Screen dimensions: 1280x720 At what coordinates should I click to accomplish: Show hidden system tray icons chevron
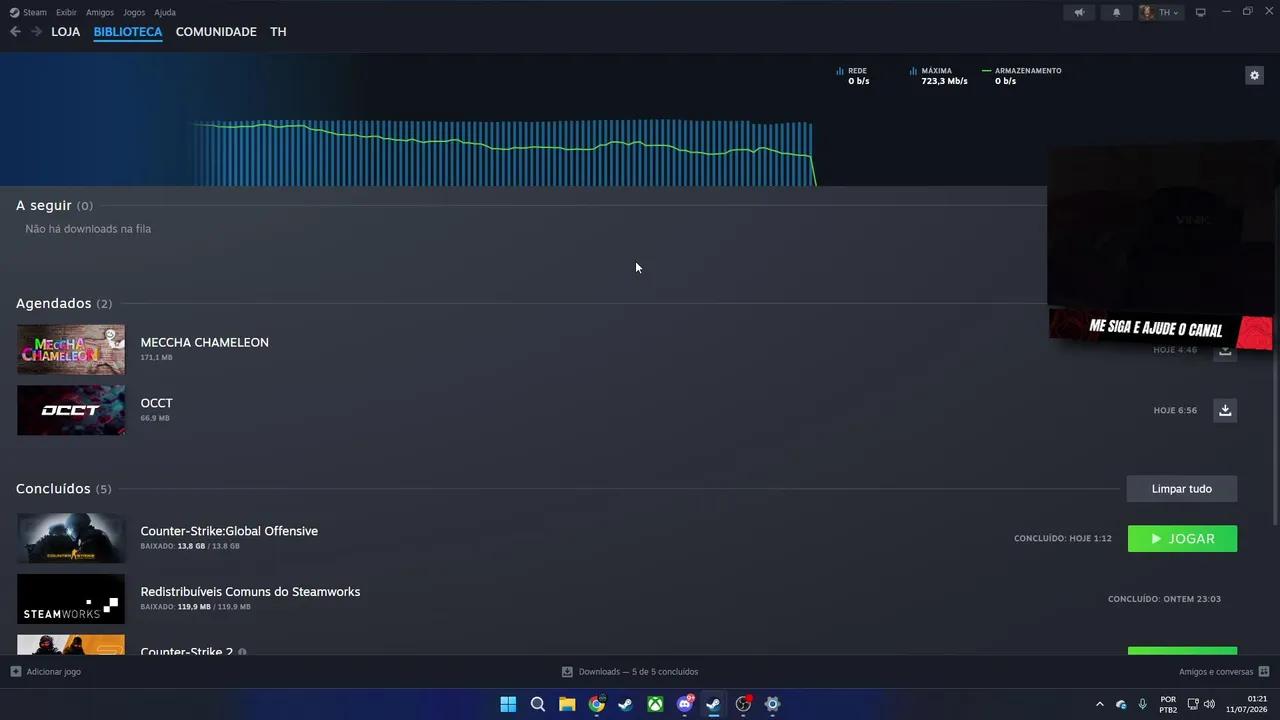coord(1100,704)
